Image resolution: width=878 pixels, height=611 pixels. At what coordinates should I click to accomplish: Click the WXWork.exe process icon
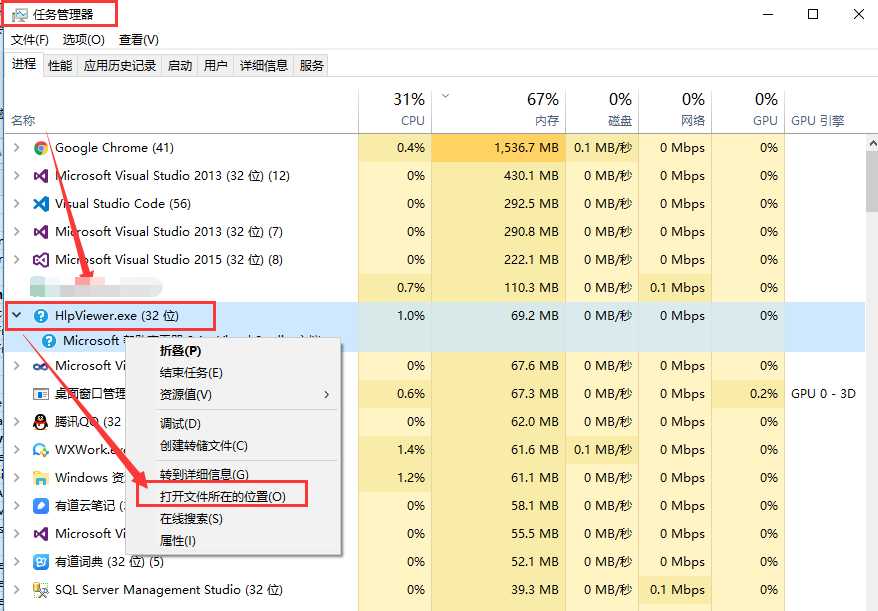(x=40, y=450)
